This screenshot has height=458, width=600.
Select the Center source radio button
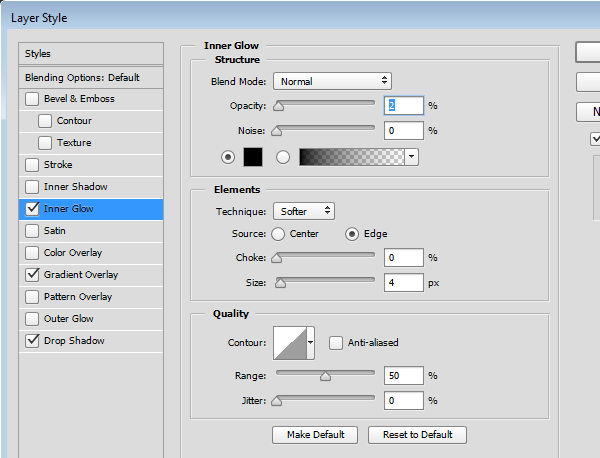(278, 234)
